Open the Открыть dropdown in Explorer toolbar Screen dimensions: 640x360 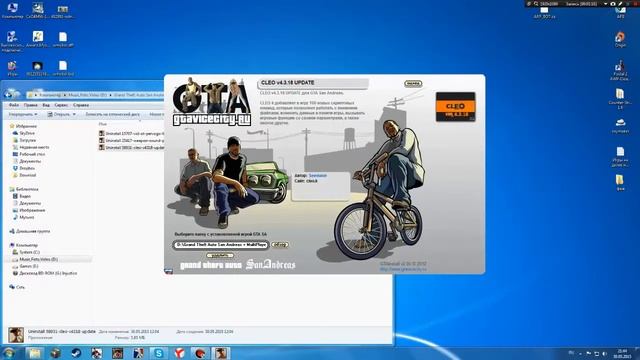[62, 114]
